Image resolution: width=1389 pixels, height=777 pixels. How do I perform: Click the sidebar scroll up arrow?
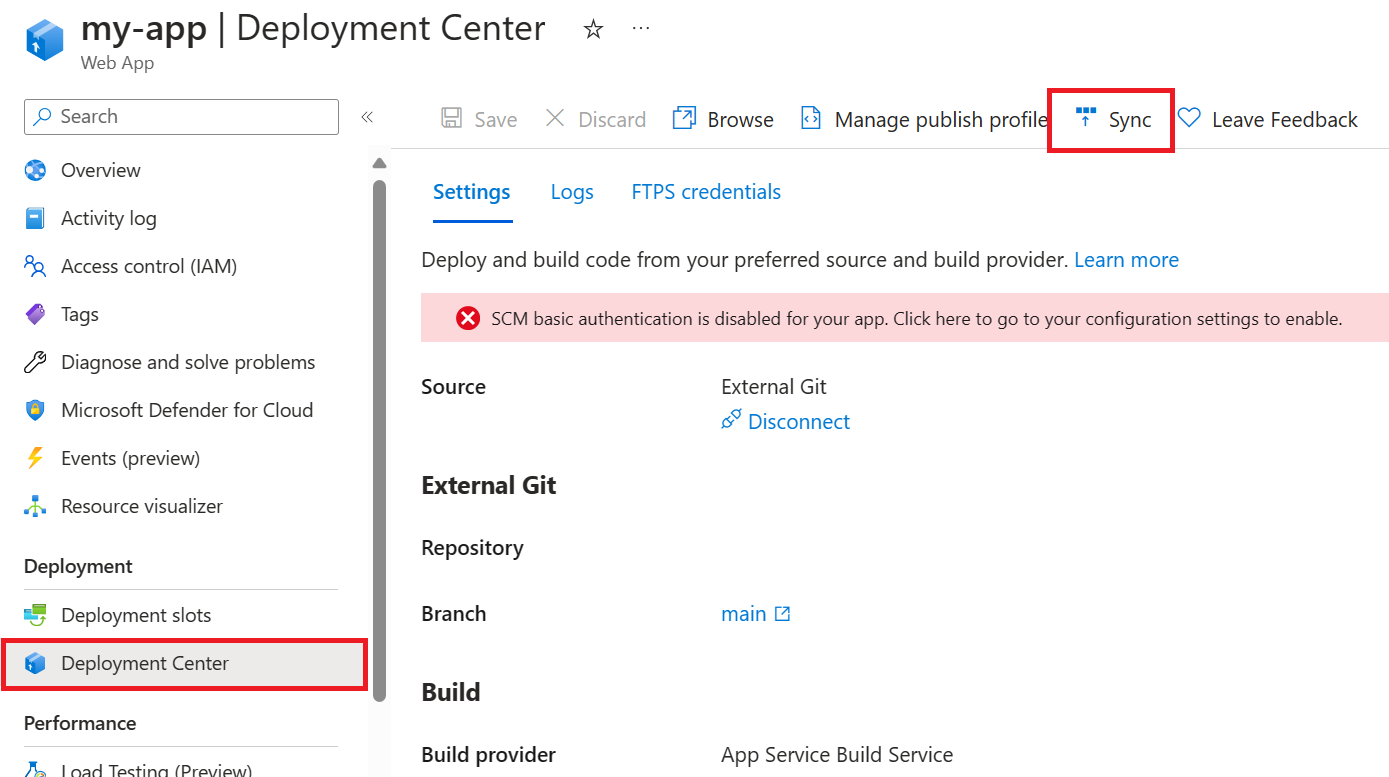click(x=379, y=163)
